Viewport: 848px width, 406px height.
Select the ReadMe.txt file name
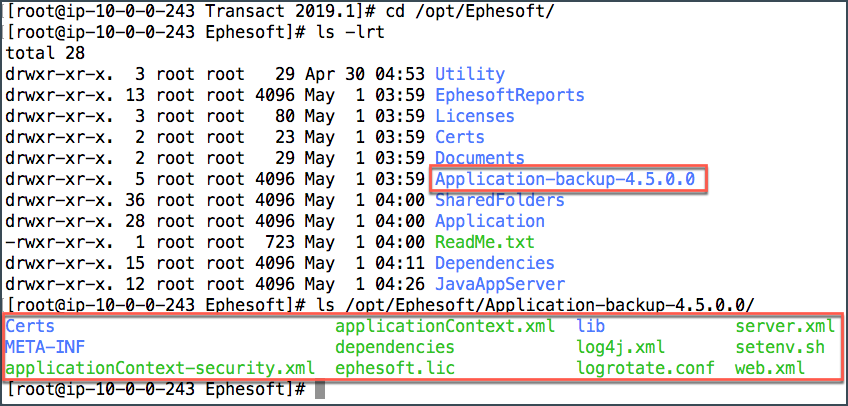coord(485,242)
